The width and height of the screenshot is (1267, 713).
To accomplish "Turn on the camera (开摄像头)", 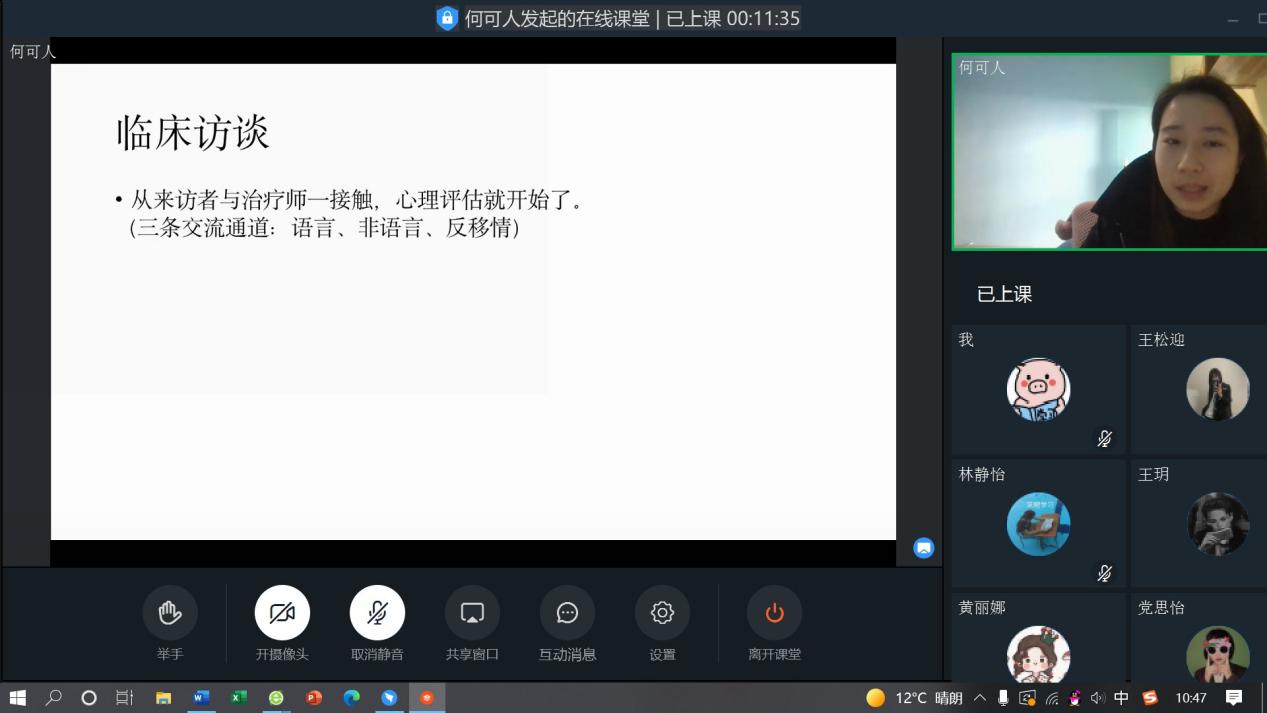I will click(282, 612).
